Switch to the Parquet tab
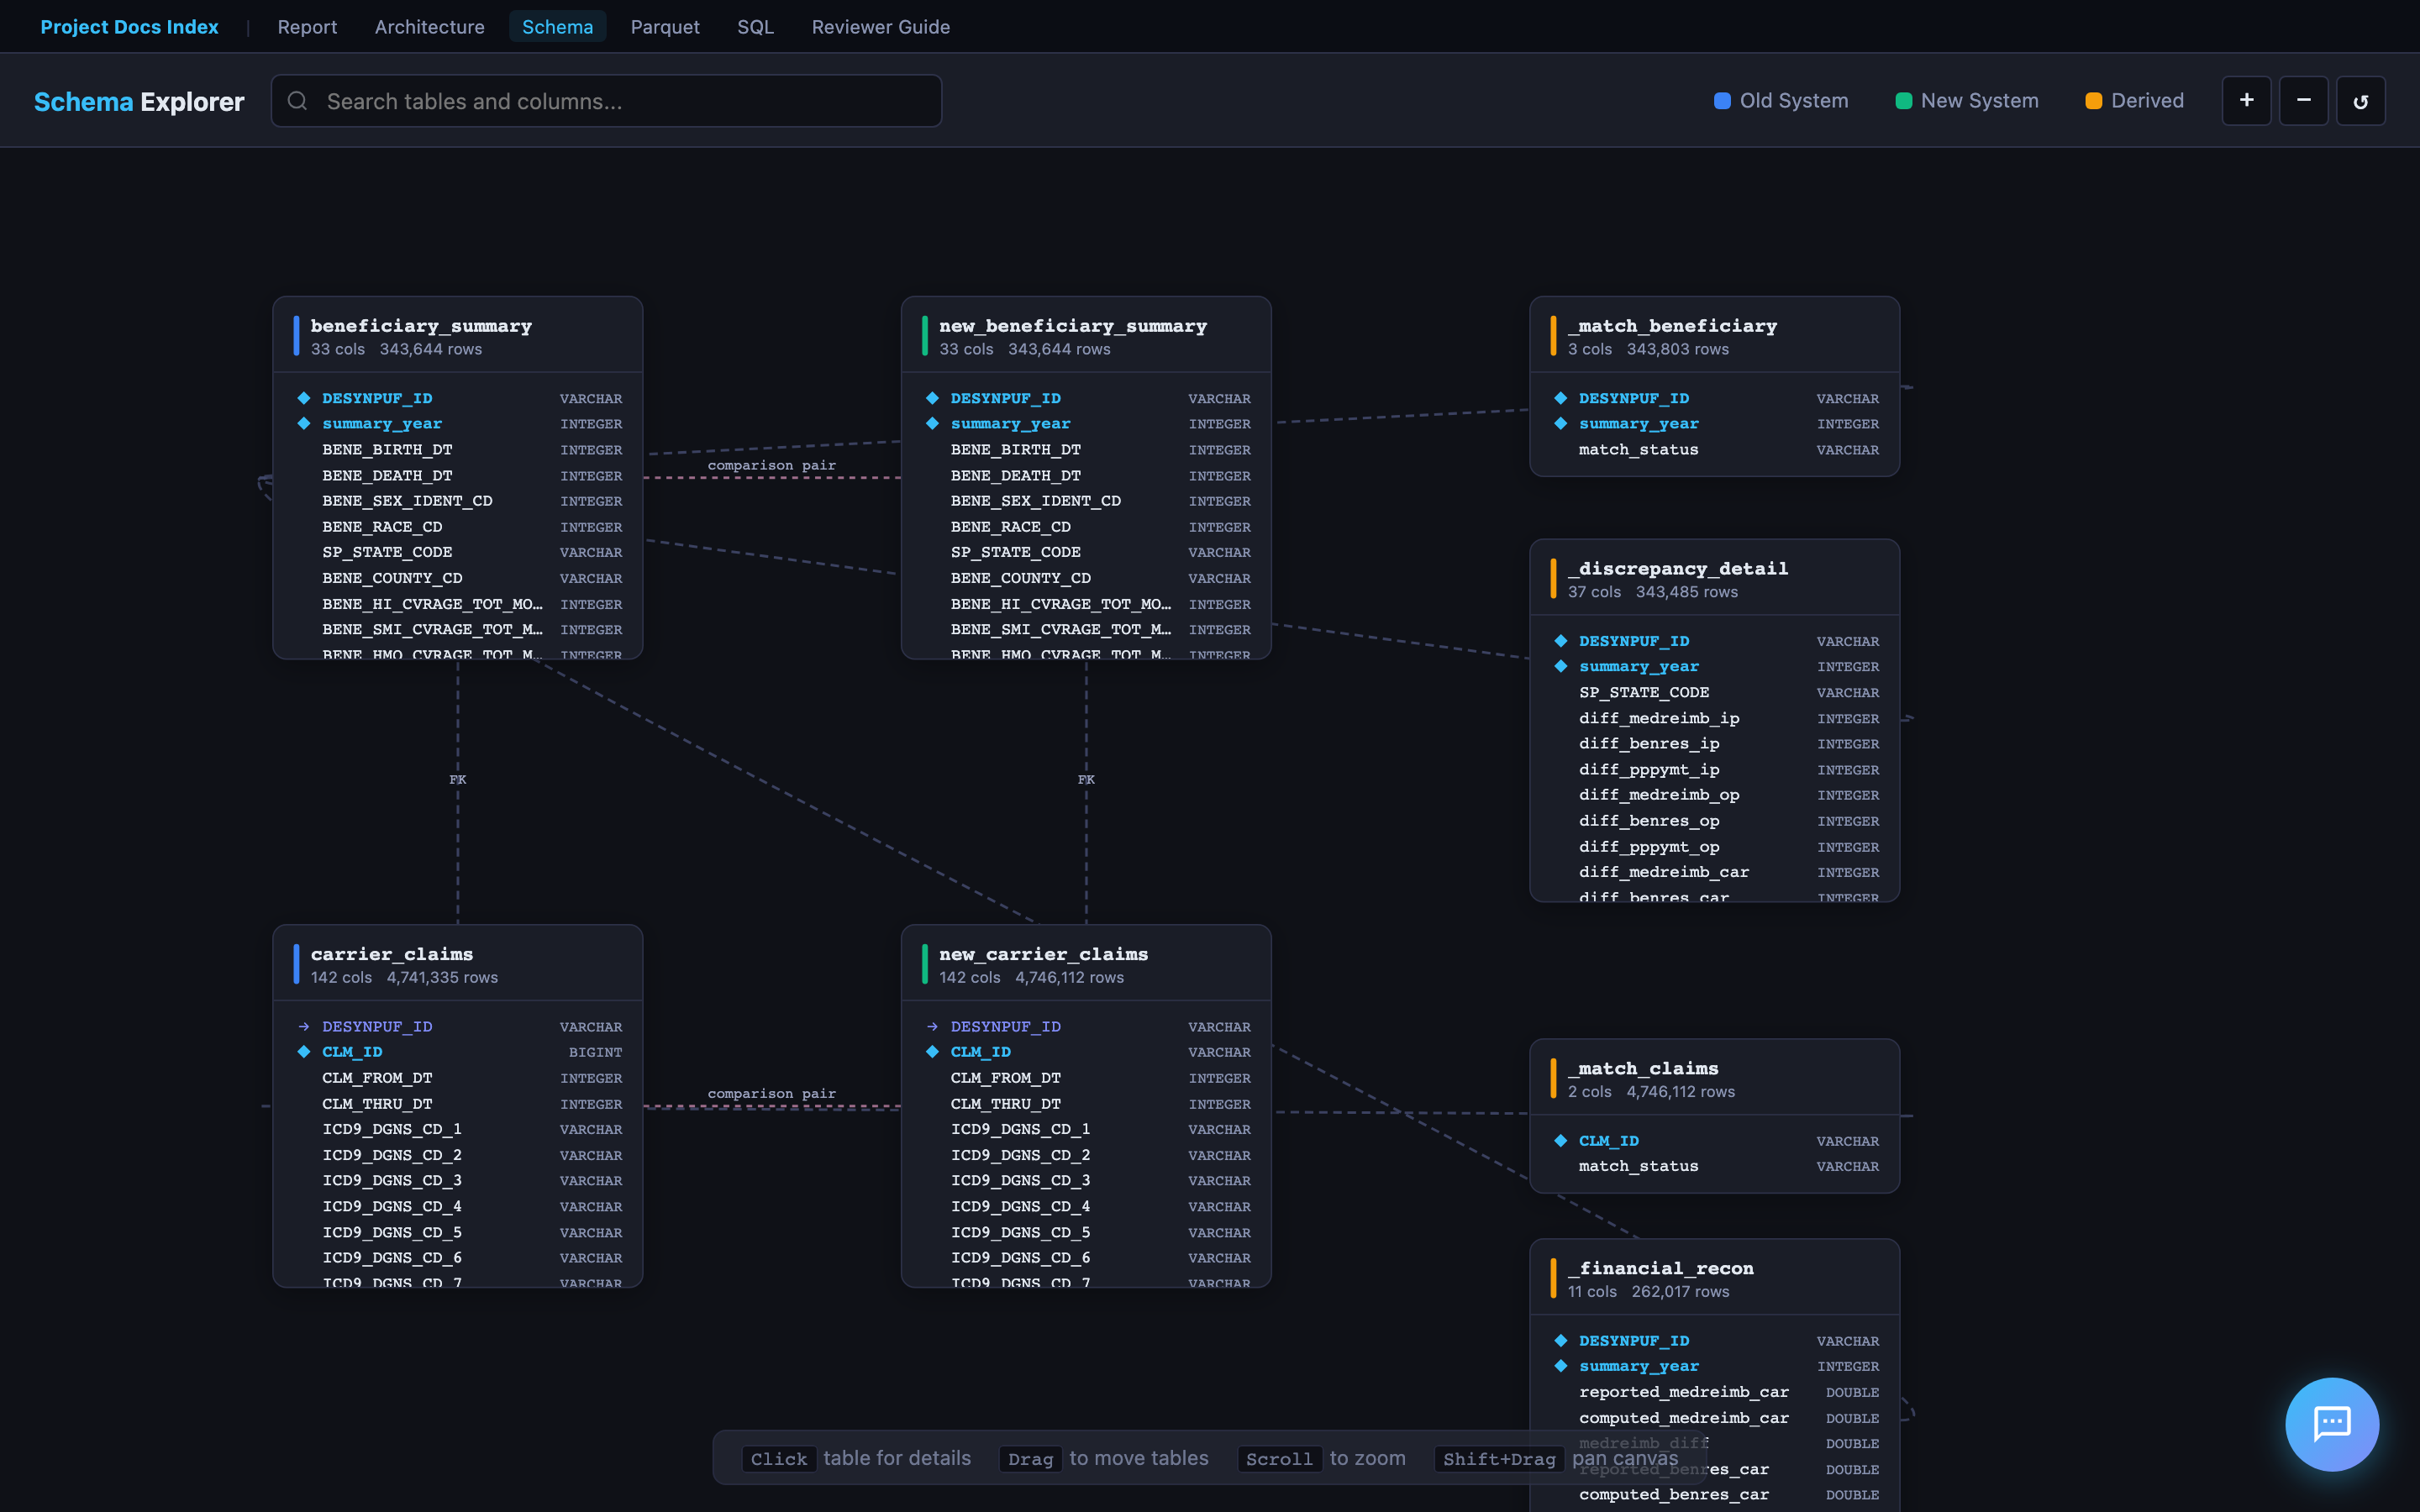The width and height of the screenshot is (2420, 1512). (665, 27)
